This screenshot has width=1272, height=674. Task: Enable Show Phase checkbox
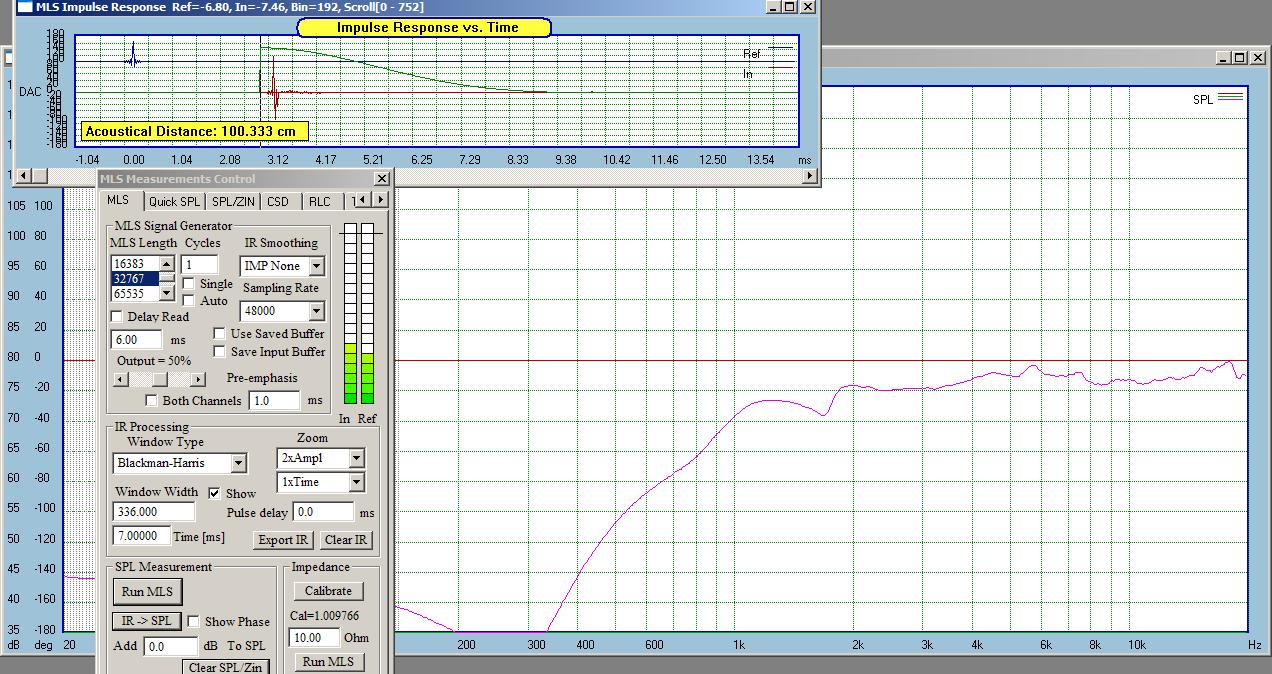[194, 621]
